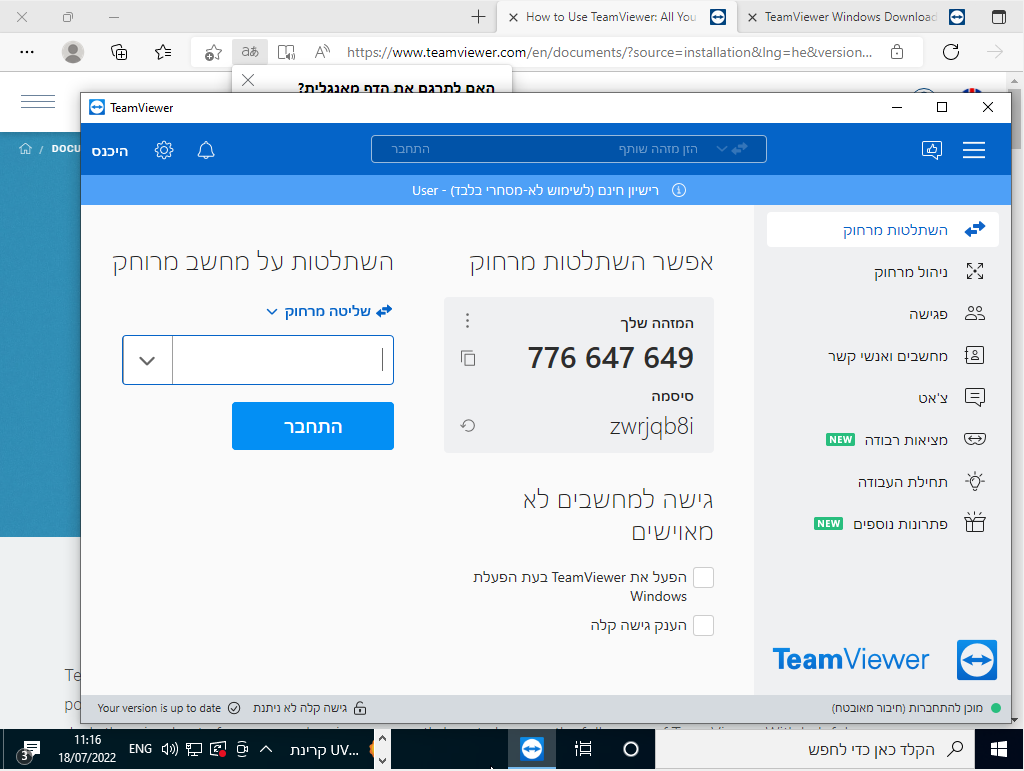This screenshot has height=771, width=1024.
Task: Click the info icon in license banner
Action: (x=679, y=190)
